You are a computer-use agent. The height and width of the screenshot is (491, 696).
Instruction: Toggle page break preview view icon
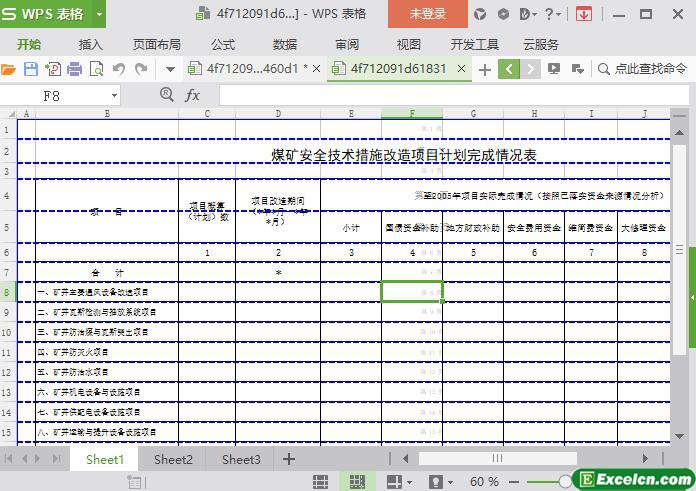pyautogui.click(x=357, y=482)
